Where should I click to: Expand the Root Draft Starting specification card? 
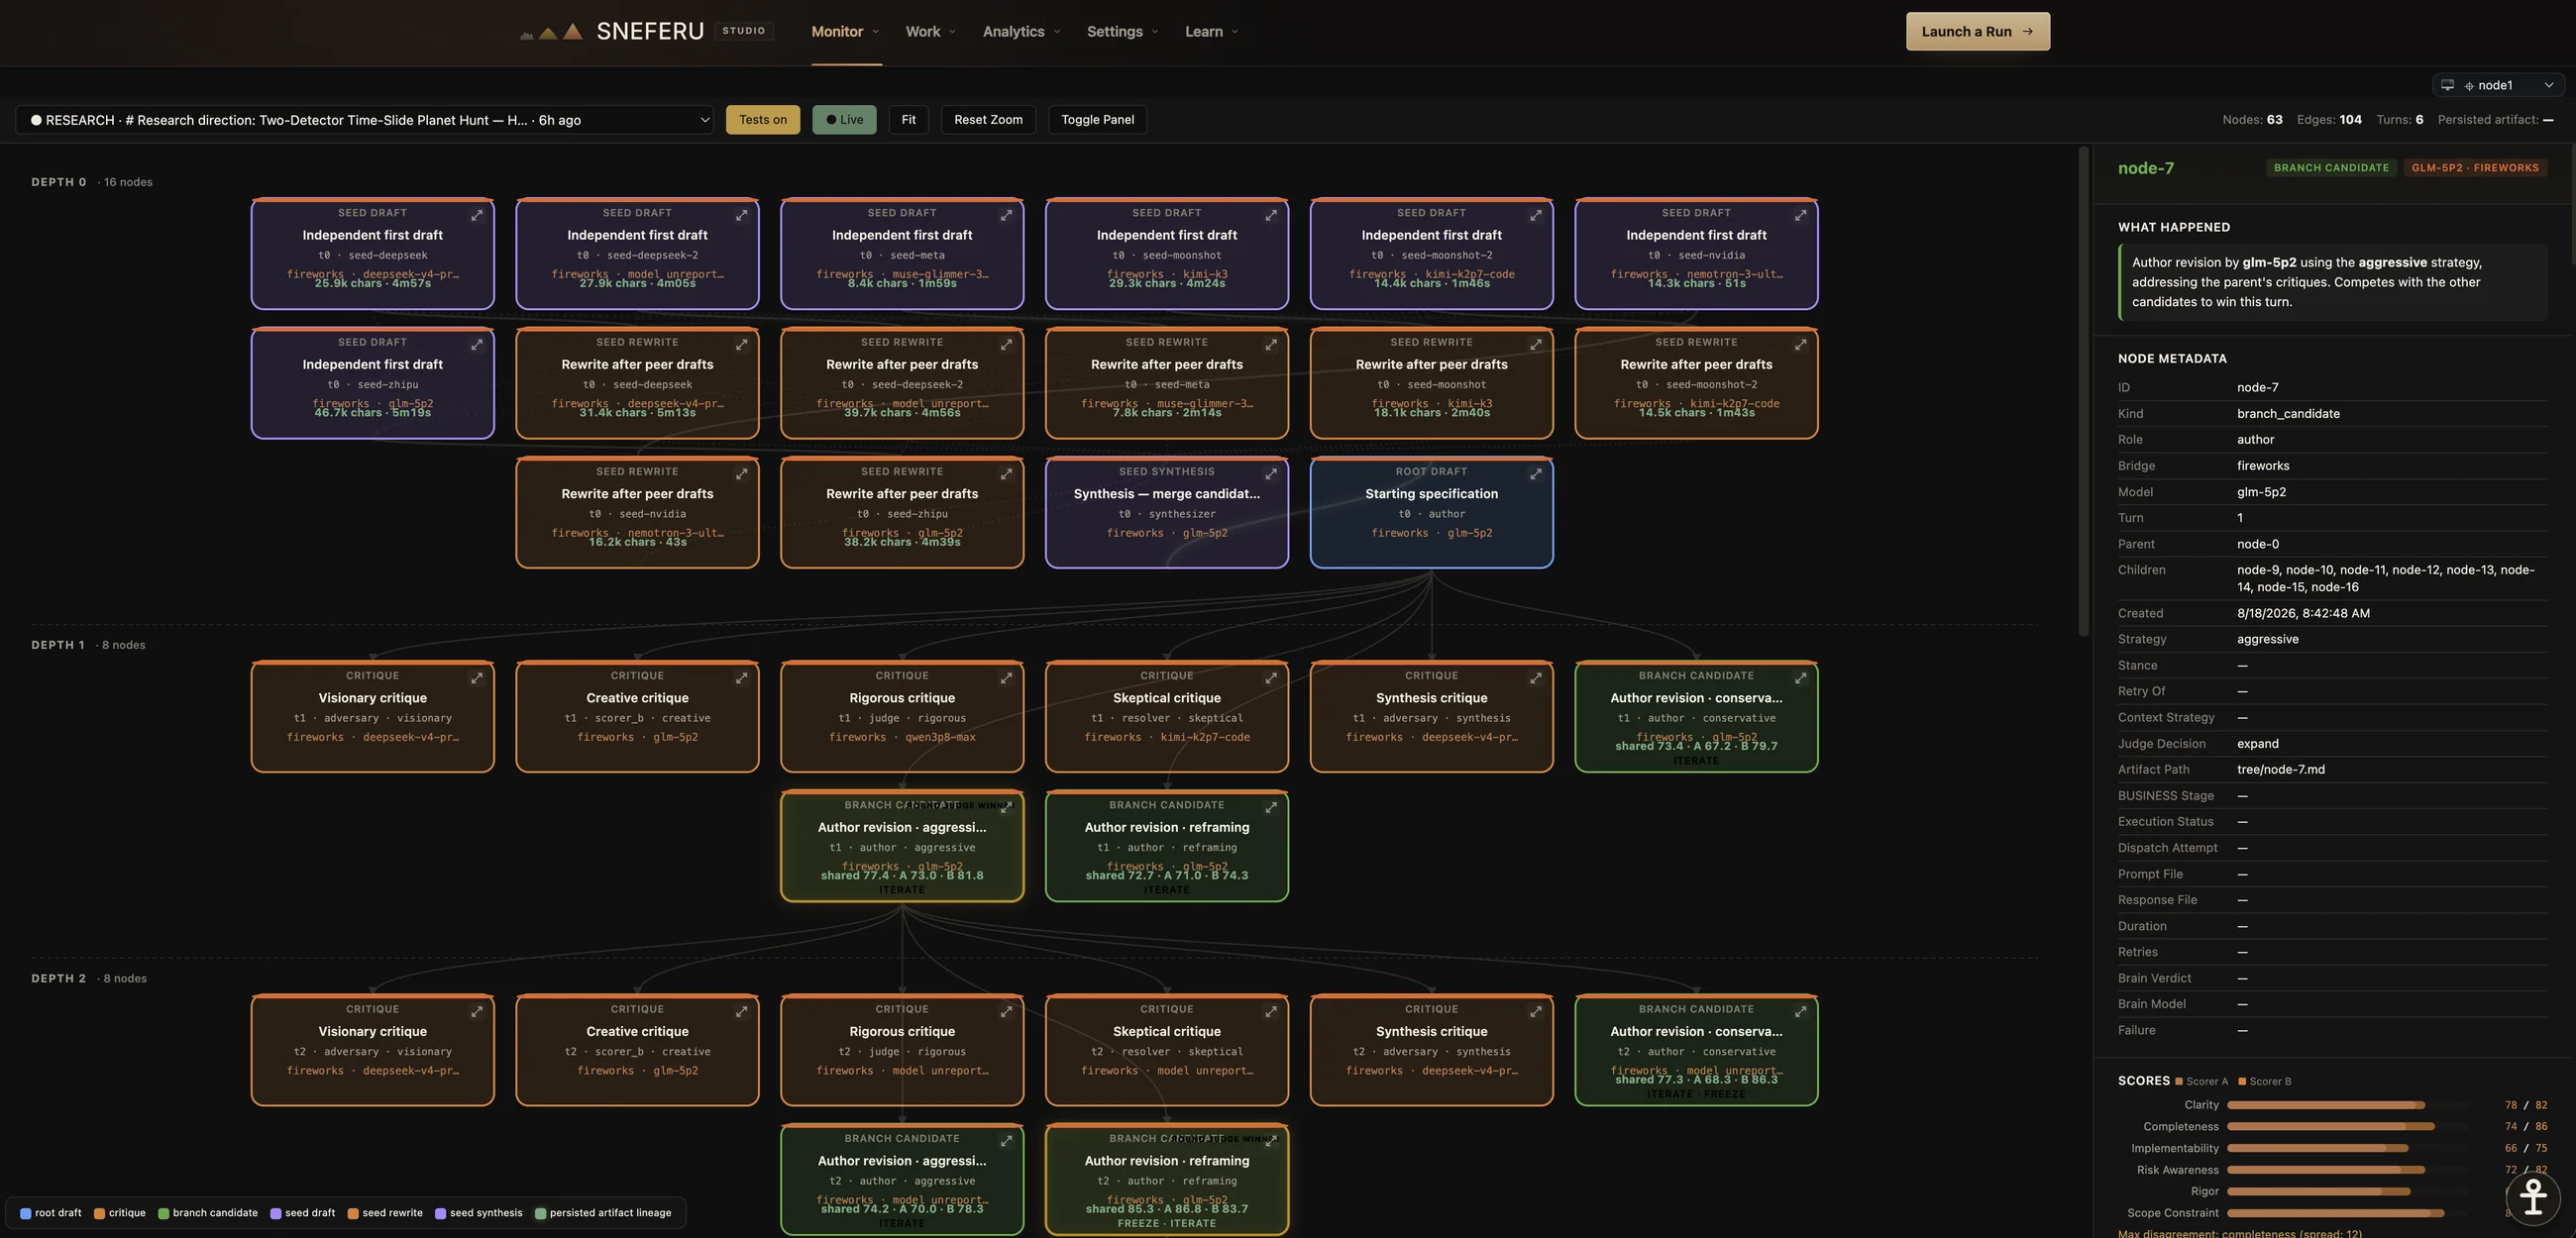(1536, 474)
